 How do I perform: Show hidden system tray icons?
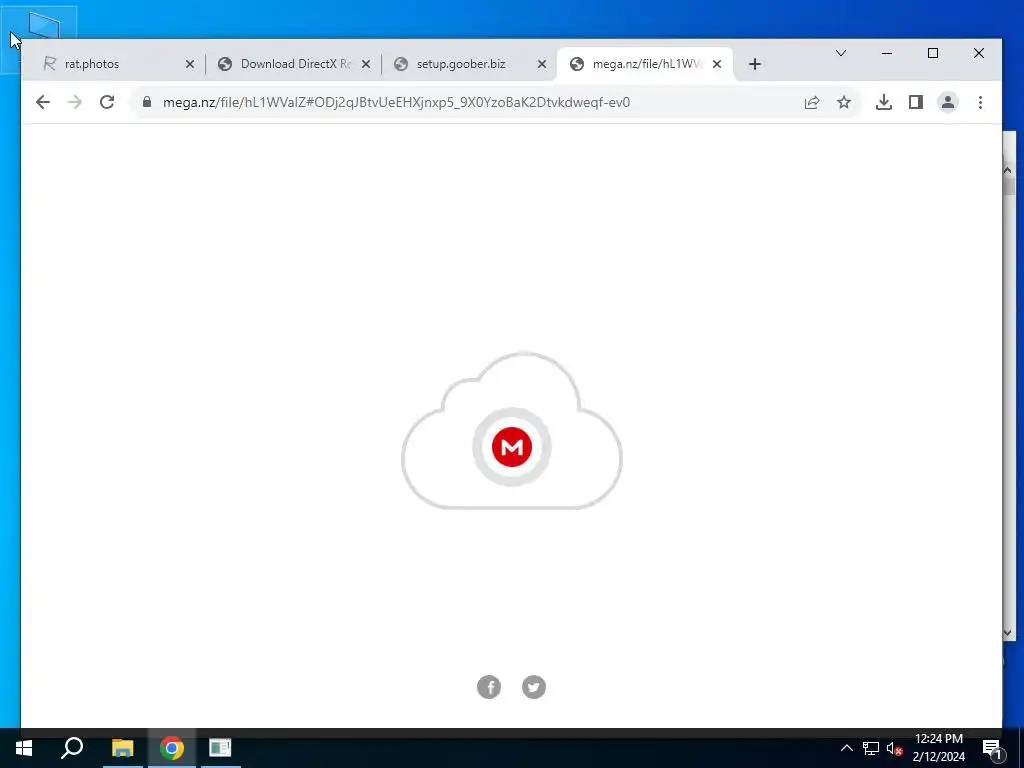[x=846, y=748]
